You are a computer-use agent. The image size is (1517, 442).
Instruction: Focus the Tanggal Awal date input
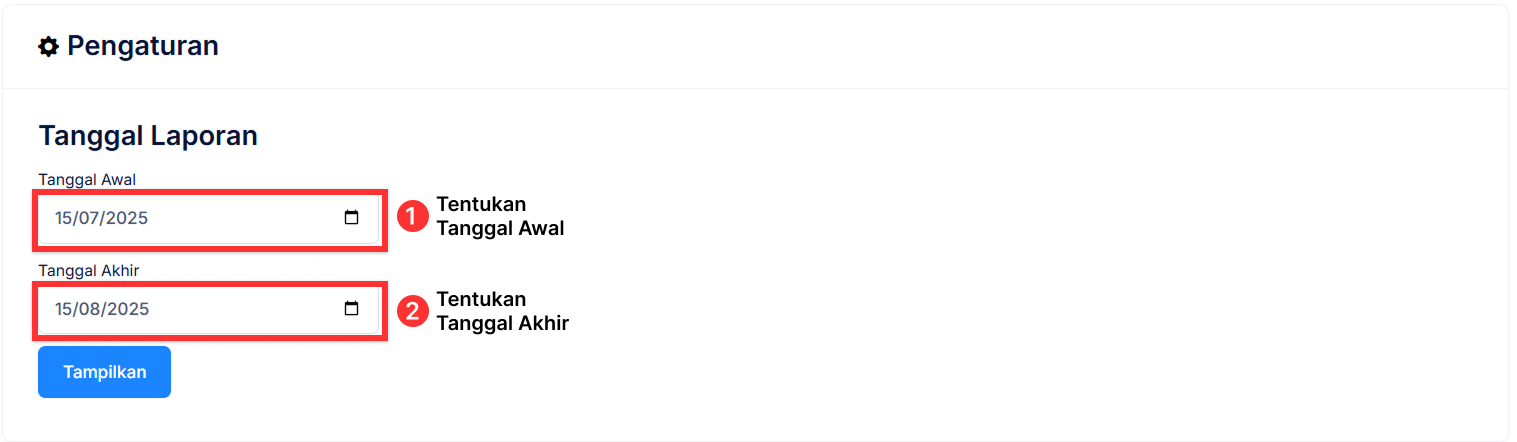click(200, 218)
